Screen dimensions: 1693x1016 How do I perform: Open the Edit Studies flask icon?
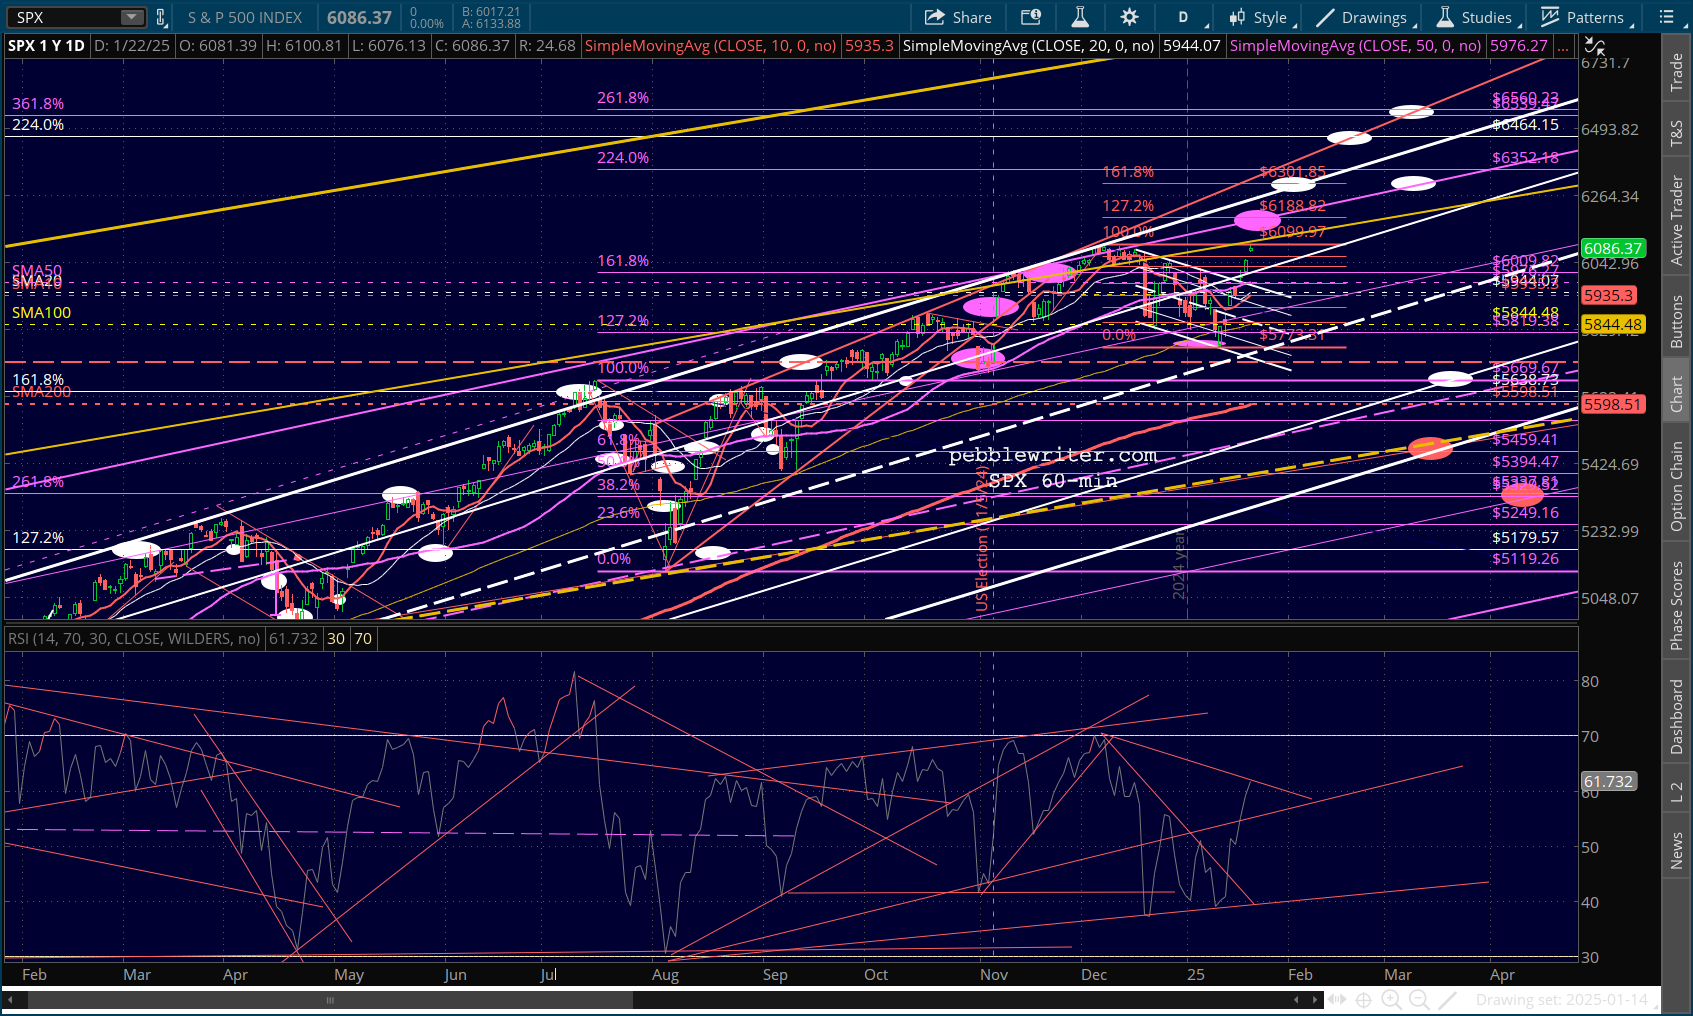click(1080, 17)
